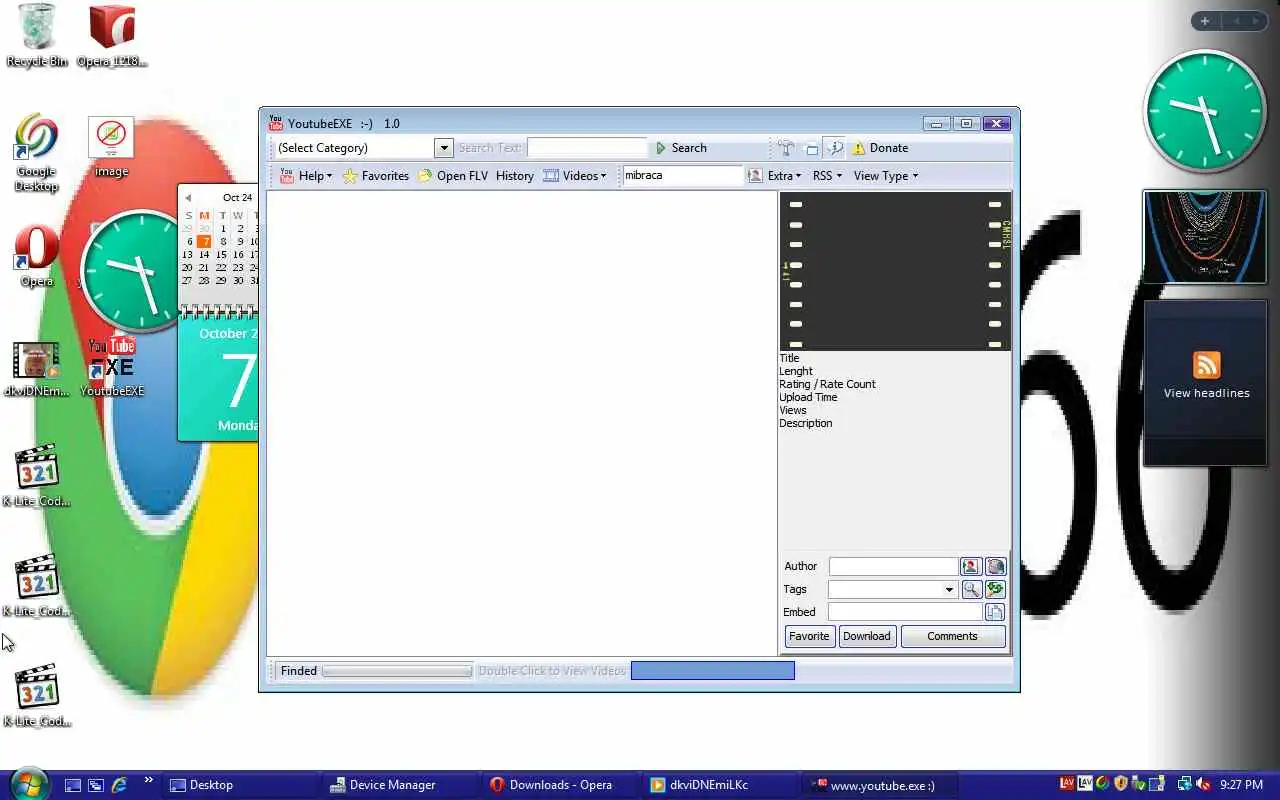The image size is (1280, 800).
Task: Select the Google Desktop shortcut icon
Action: click(x=36, y=153)
